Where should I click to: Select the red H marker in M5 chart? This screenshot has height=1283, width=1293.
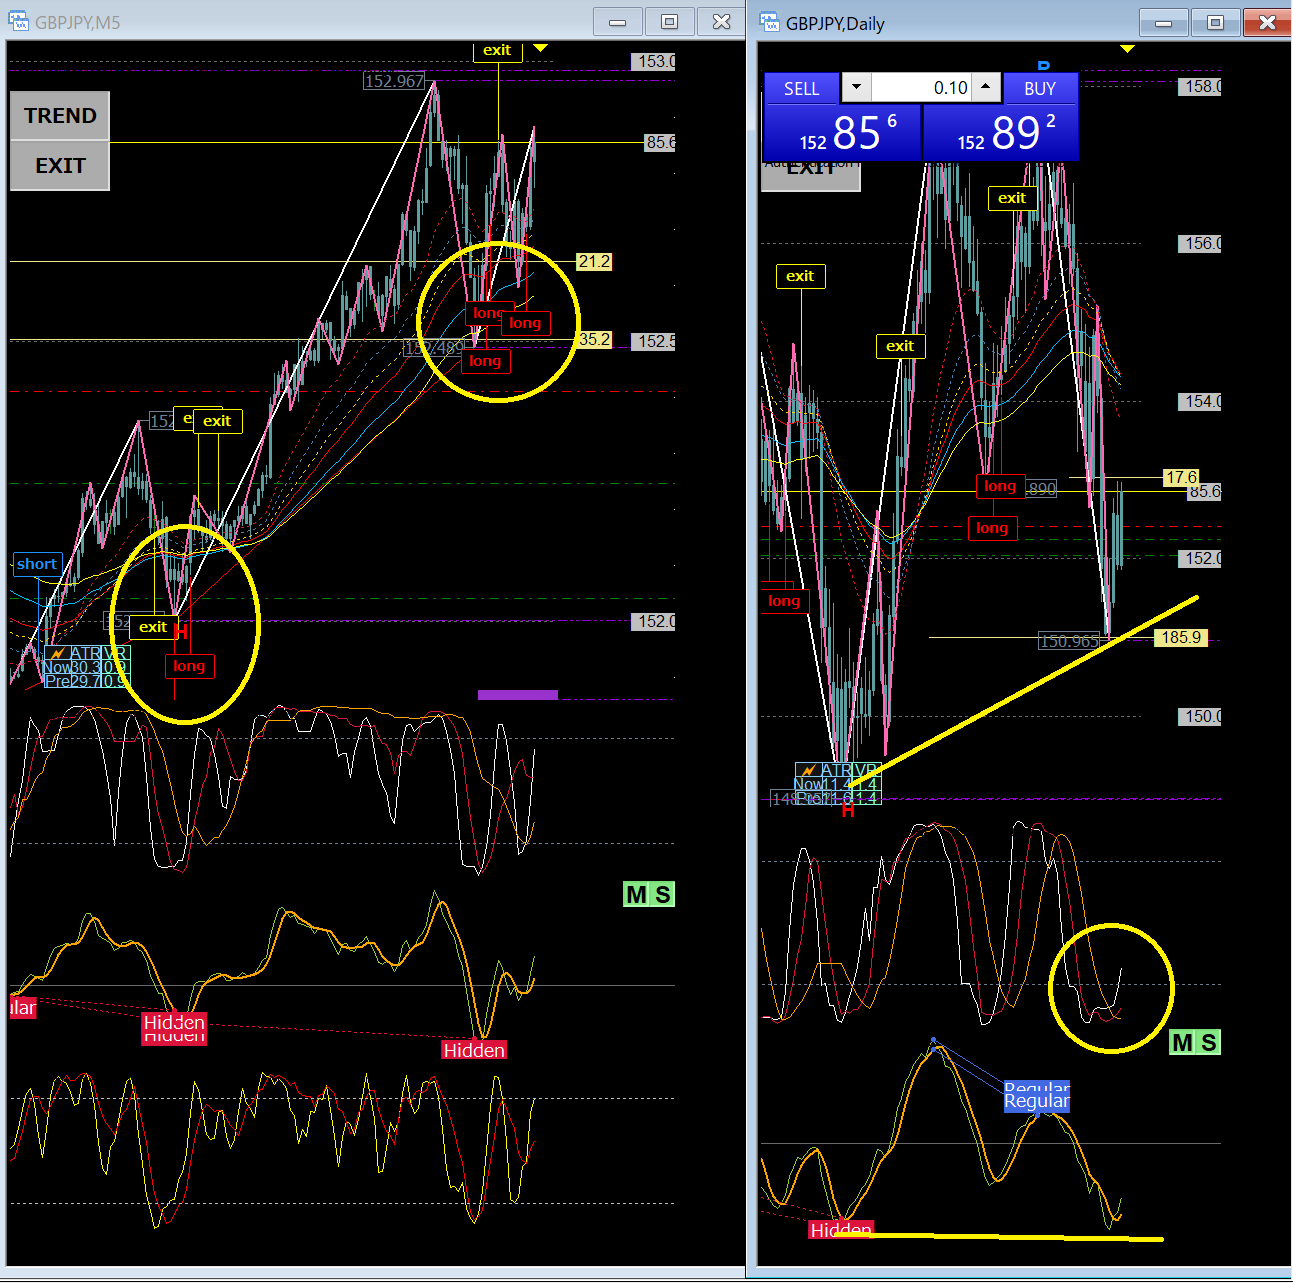pyautogui.click(x=181, y=632)
